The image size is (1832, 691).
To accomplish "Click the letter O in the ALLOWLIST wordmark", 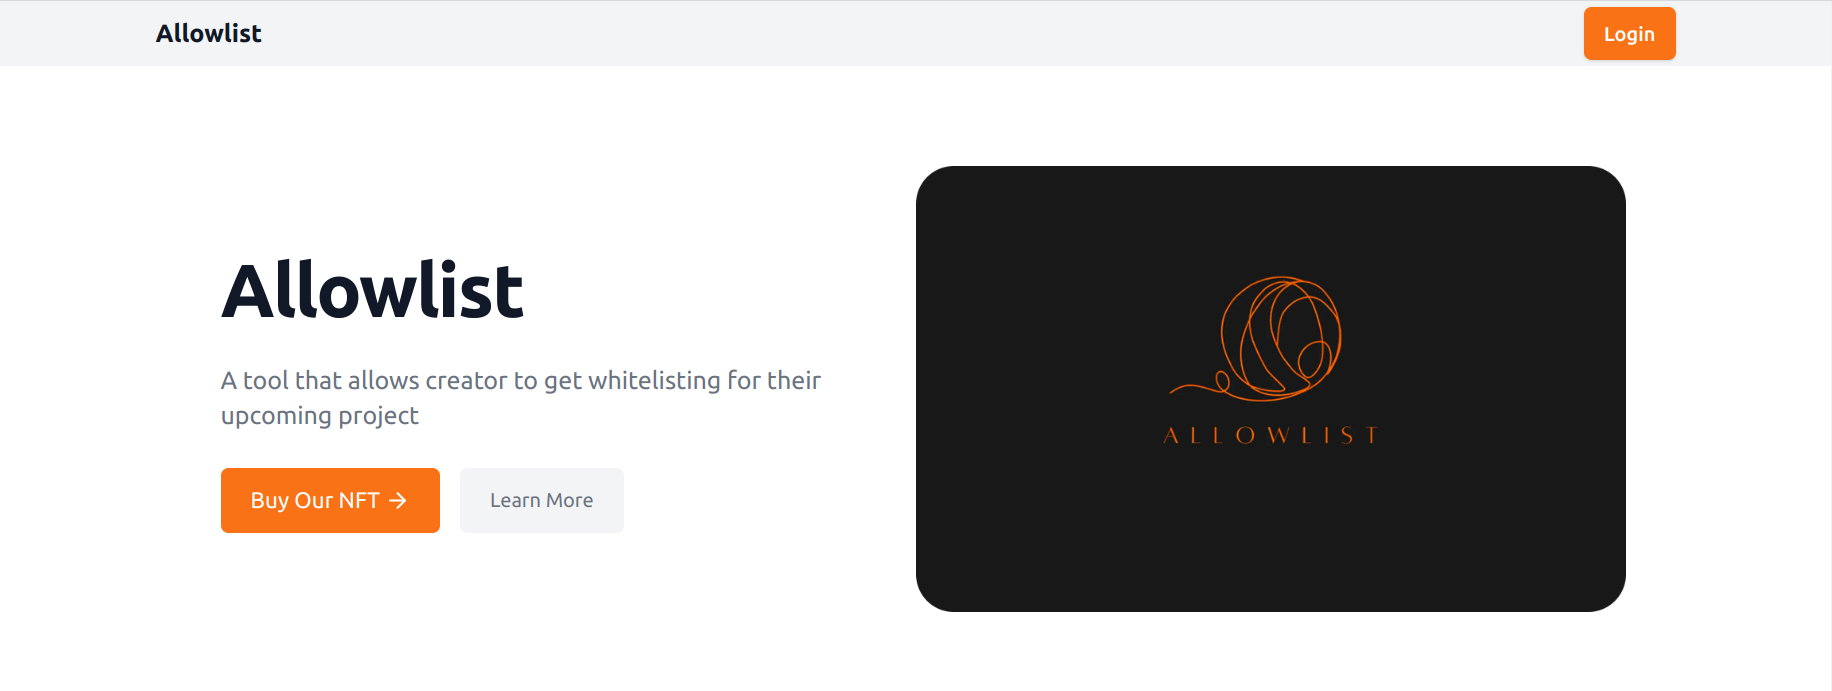I will (1245, 435).
